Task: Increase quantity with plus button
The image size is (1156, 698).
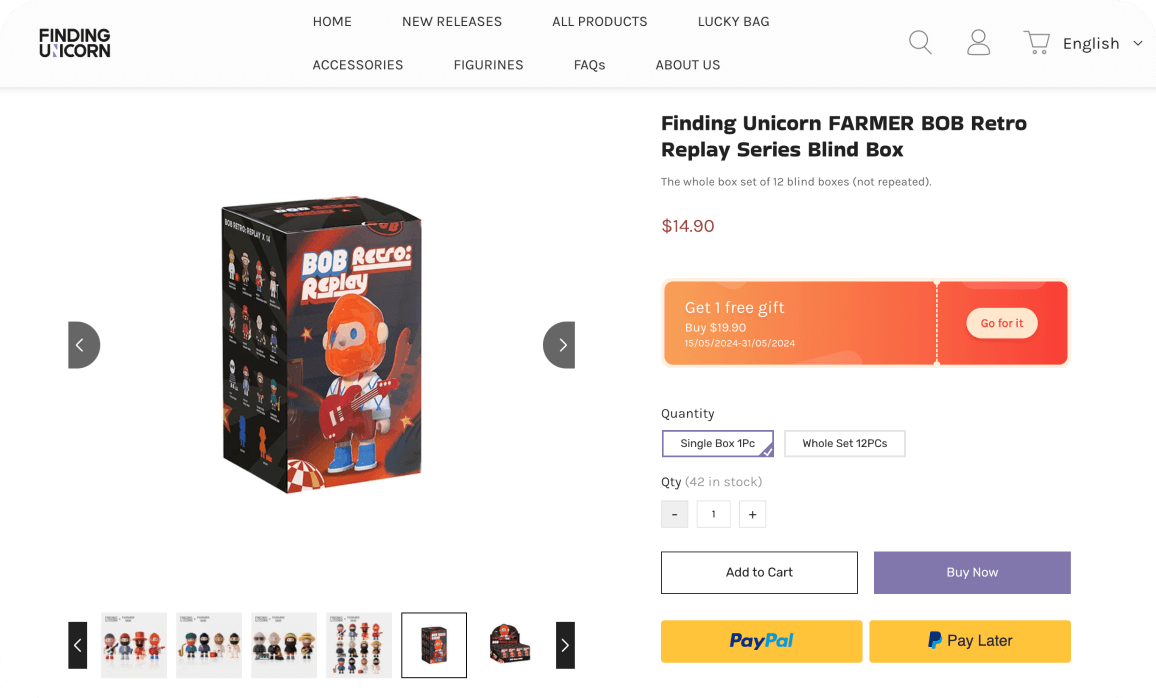Action: 752,514
